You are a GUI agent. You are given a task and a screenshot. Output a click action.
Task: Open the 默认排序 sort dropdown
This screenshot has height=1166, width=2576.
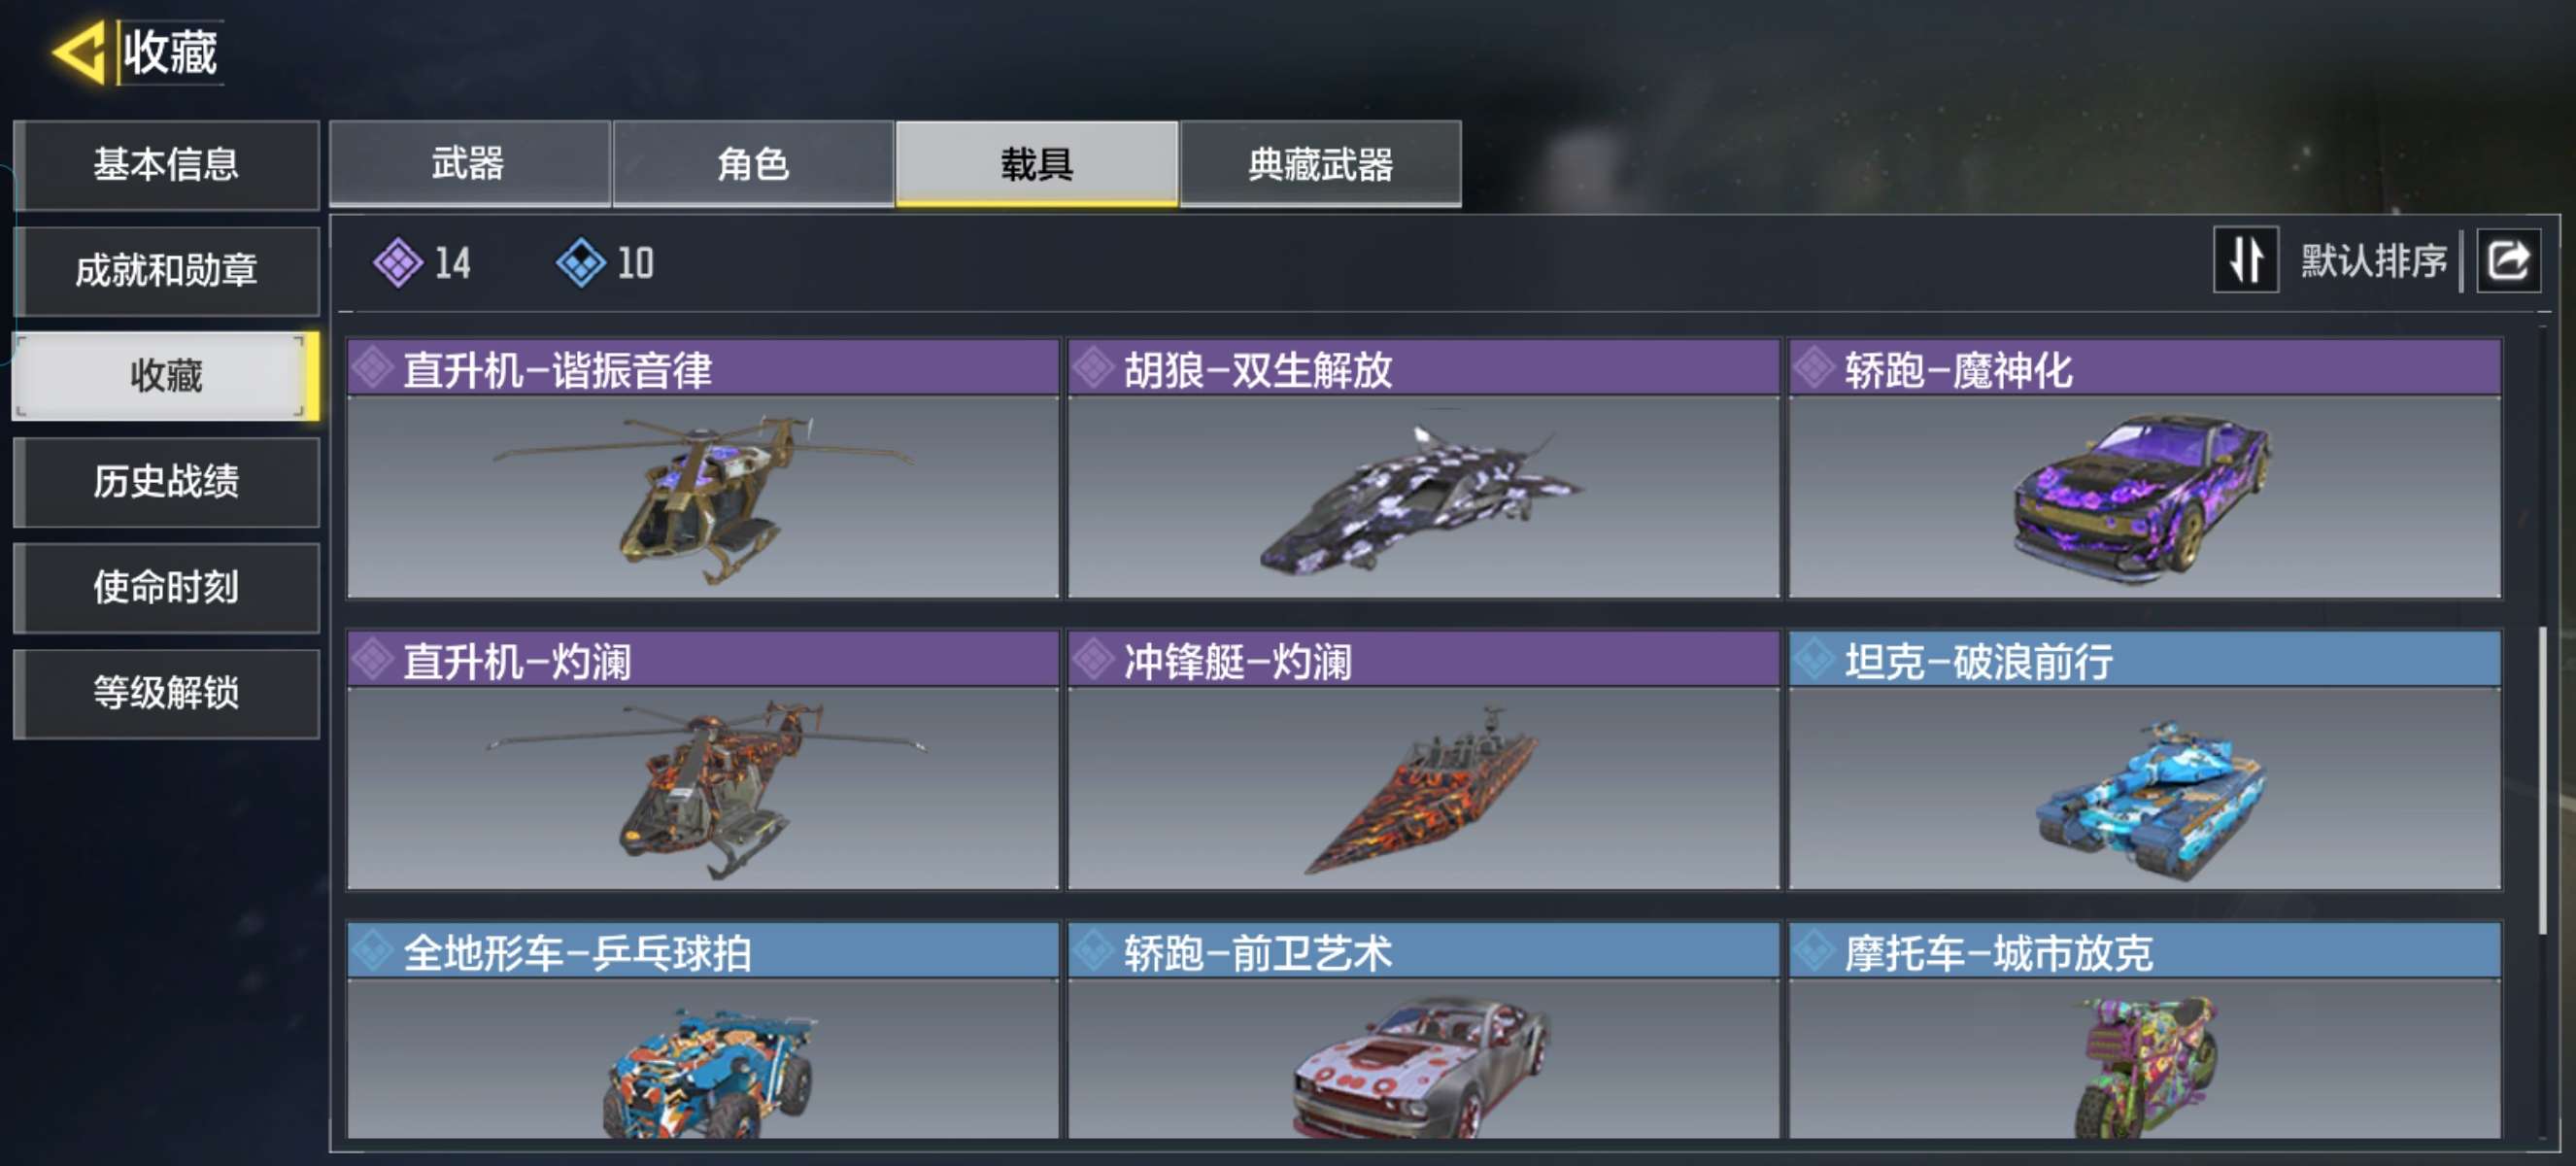click(x=2373, y=261)
